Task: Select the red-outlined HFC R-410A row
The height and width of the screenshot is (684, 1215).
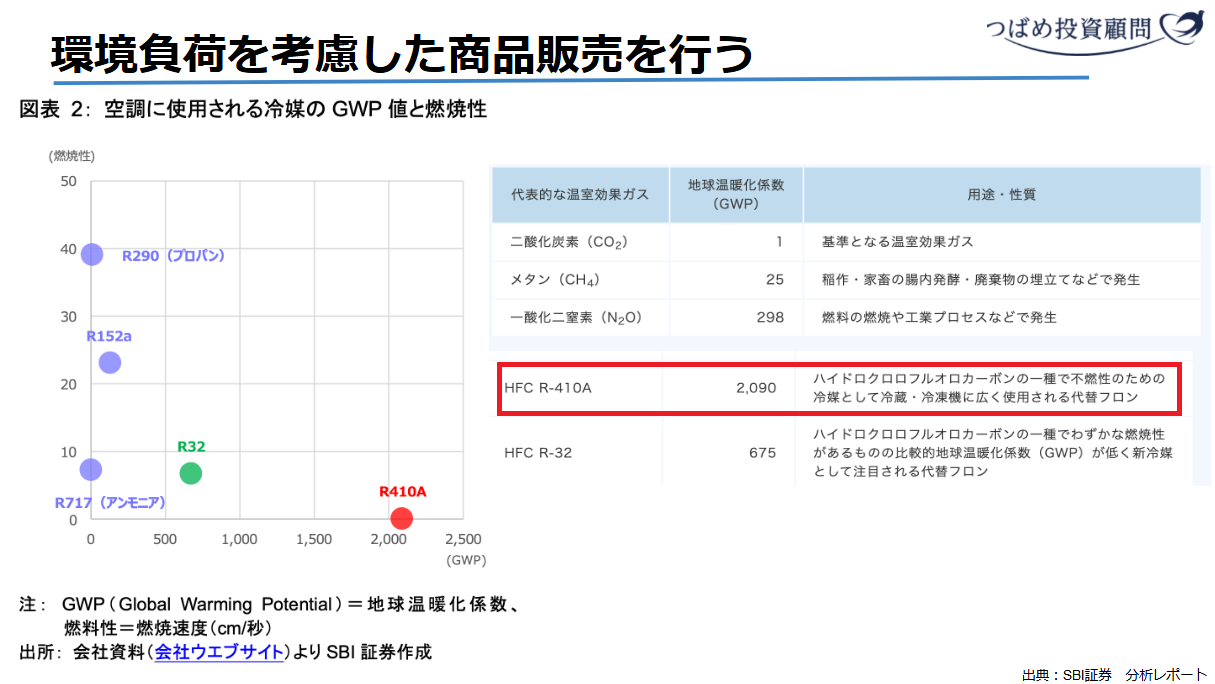Action: (x=840, y=388)
